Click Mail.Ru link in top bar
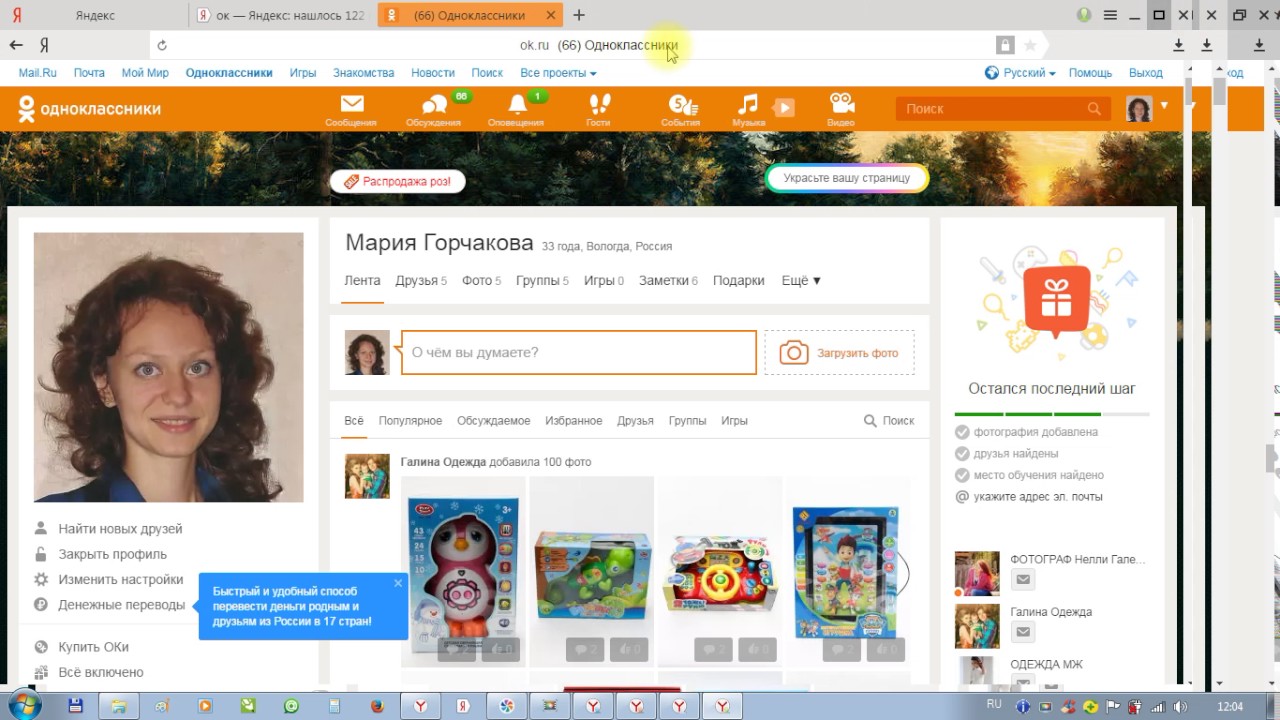 coord(38,73)
